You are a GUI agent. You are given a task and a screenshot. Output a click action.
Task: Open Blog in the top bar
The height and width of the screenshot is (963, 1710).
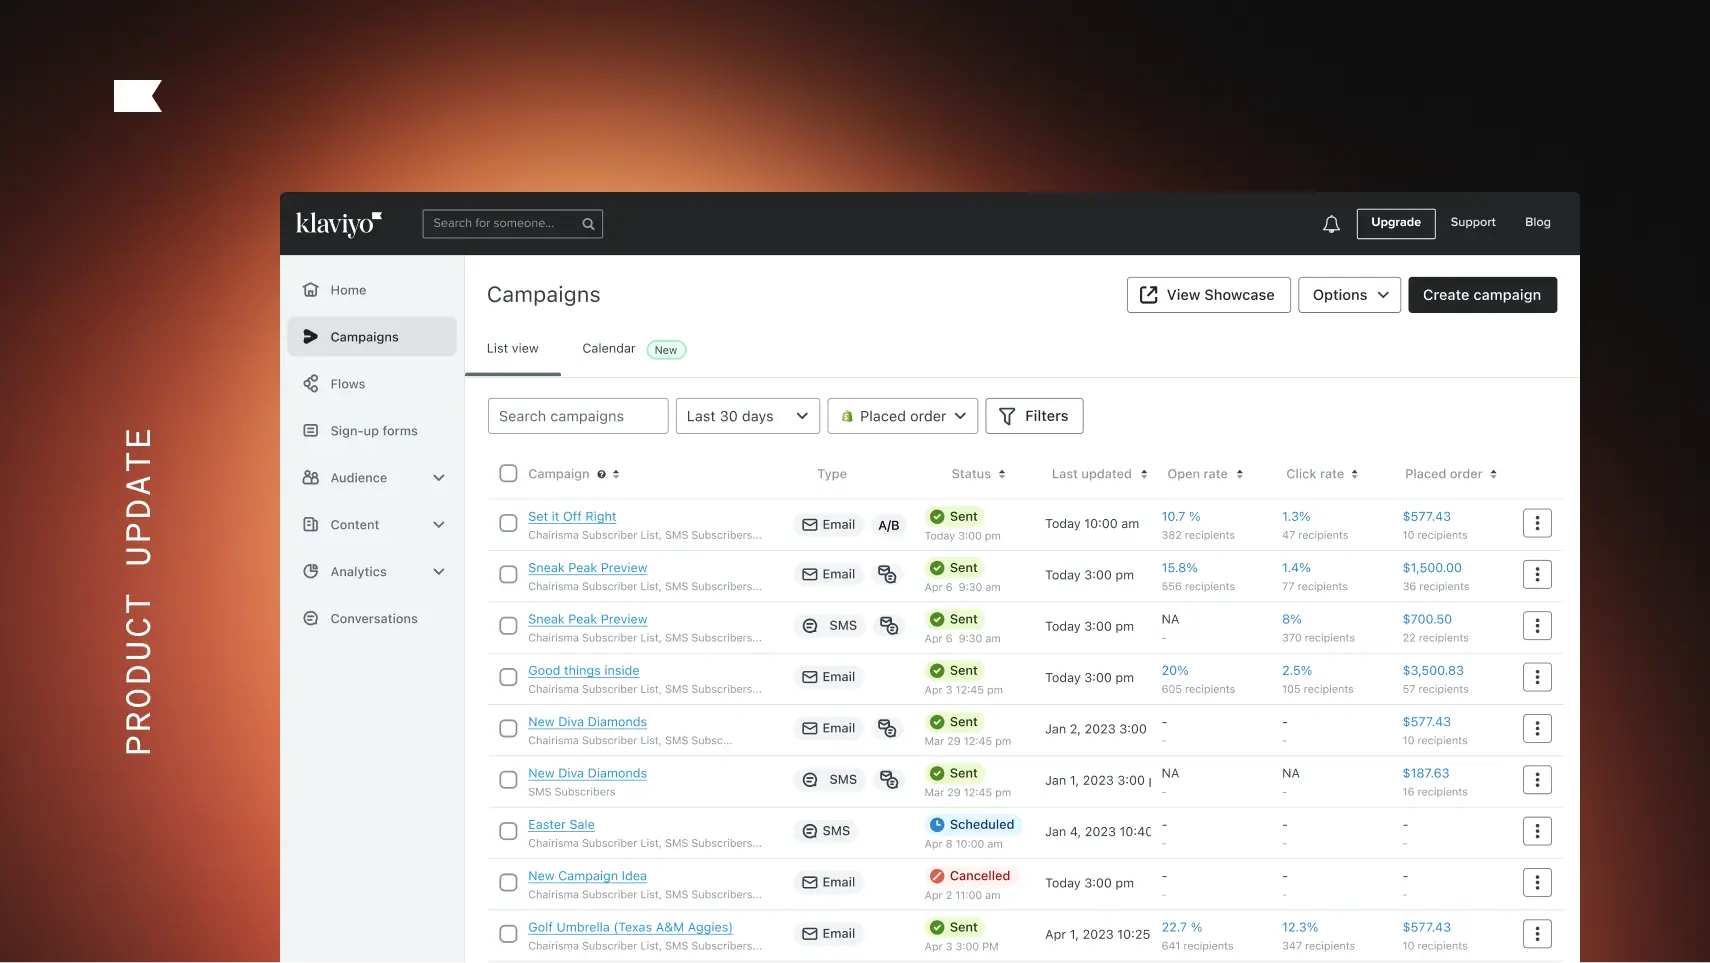point(1538,222)
